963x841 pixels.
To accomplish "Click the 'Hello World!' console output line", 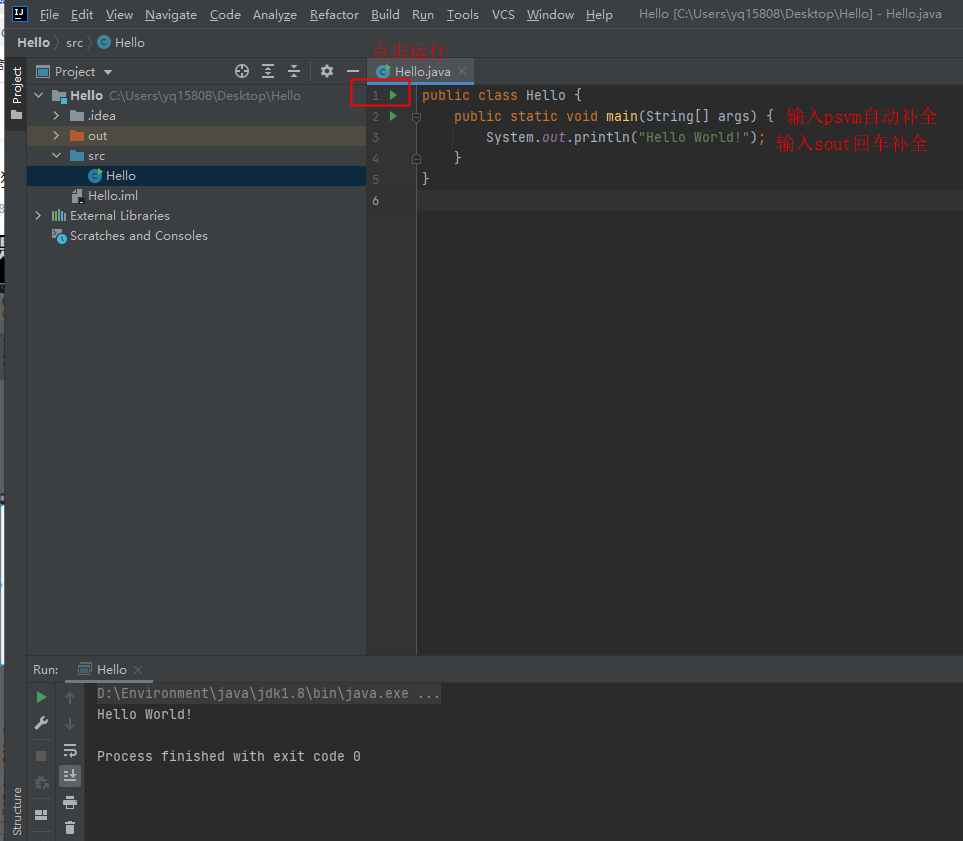I will click(144, 714).
